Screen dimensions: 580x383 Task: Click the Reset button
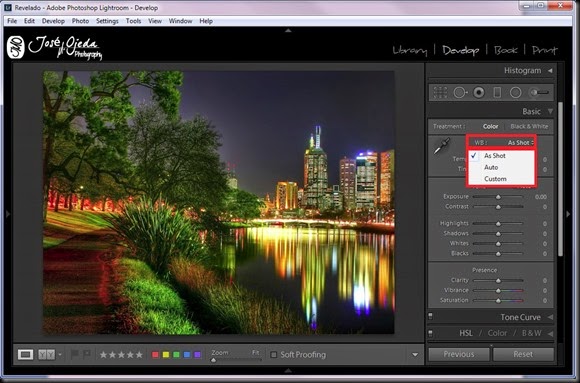(523, 354)
